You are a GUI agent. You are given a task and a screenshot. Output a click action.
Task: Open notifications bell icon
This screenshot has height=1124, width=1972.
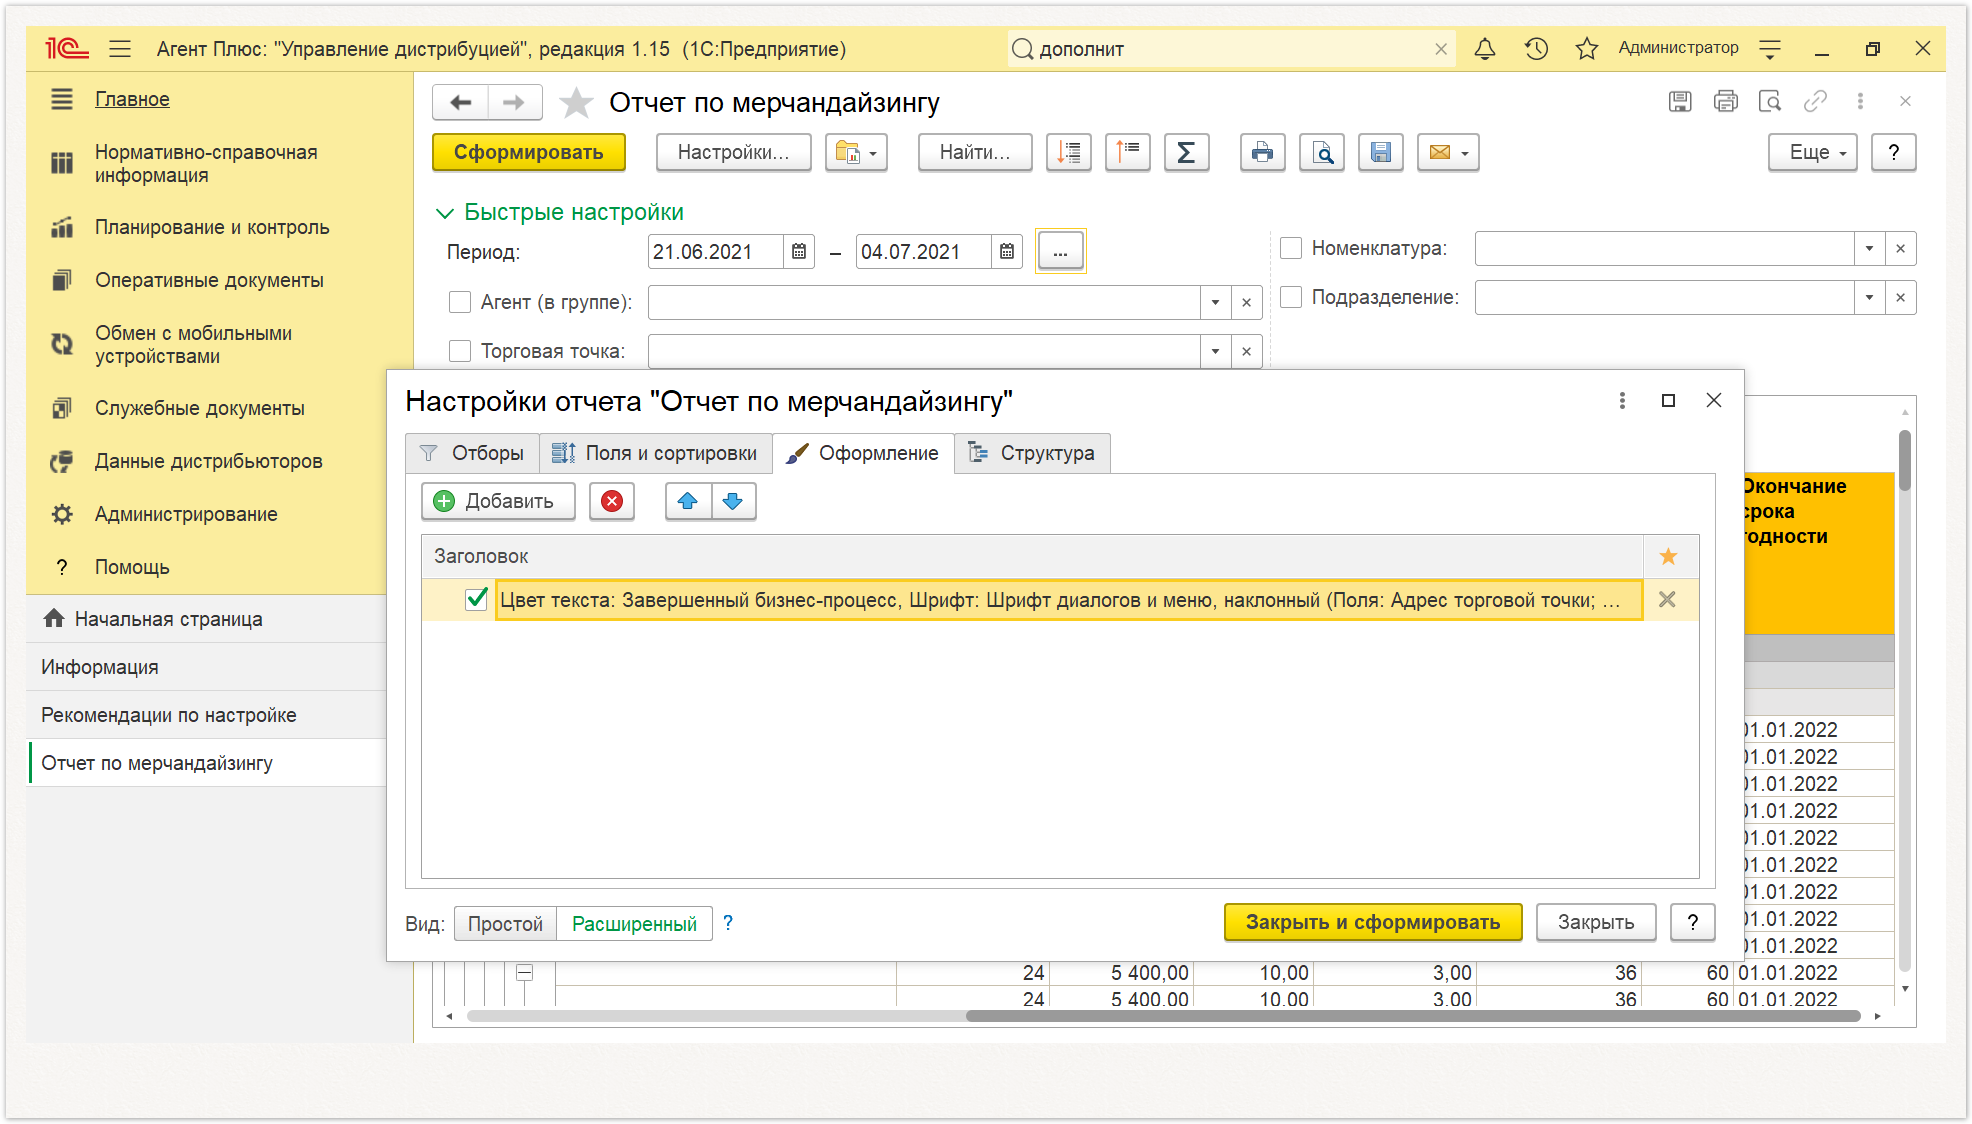click(x=1485, y=48)
